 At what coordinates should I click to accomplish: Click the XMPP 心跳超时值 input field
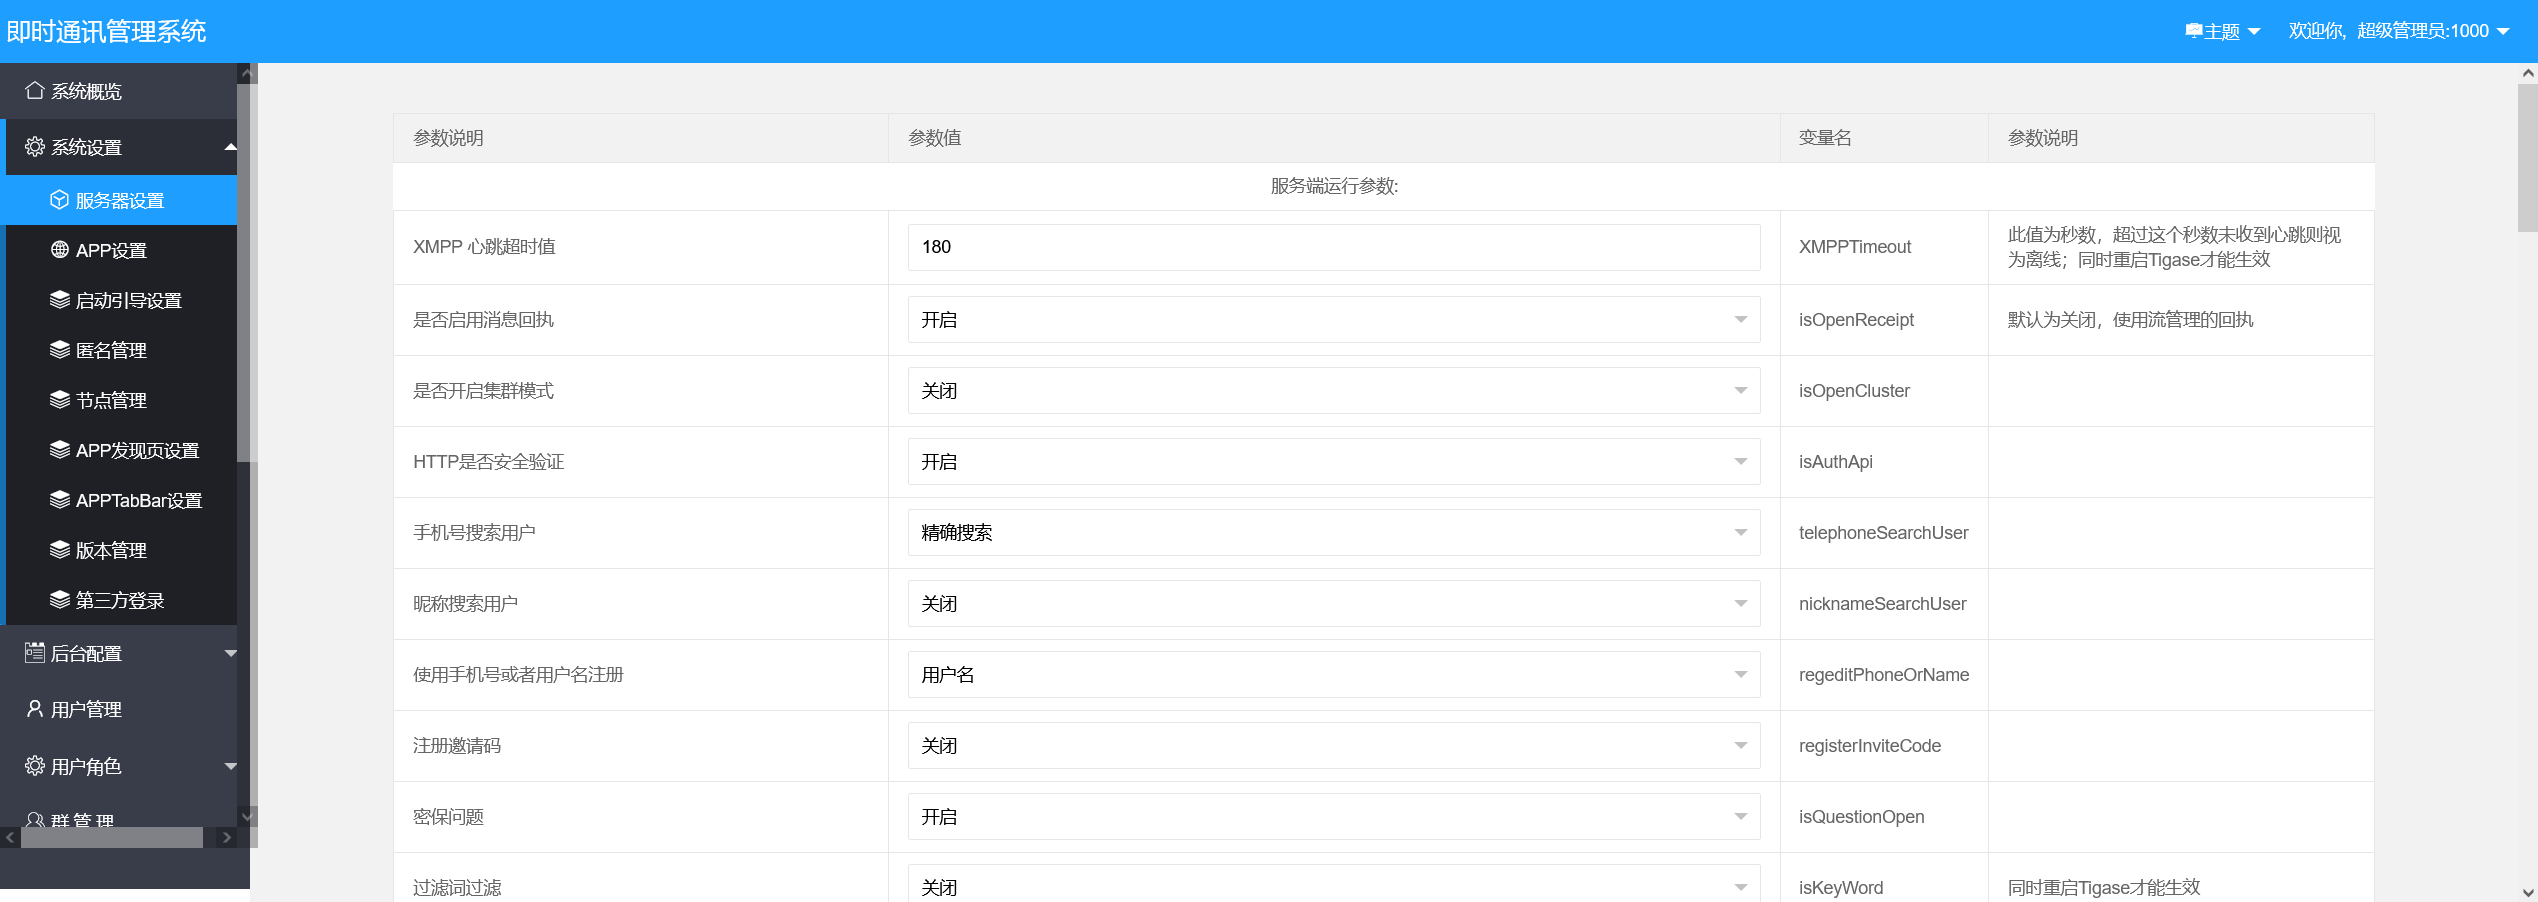click(x=1334, y=247)
